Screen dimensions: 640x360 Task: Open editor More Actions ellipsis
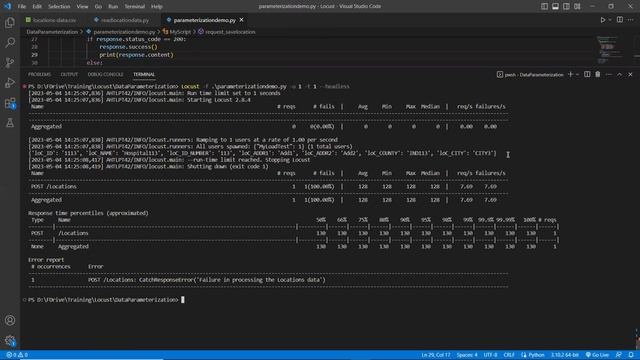pos(631,20)
